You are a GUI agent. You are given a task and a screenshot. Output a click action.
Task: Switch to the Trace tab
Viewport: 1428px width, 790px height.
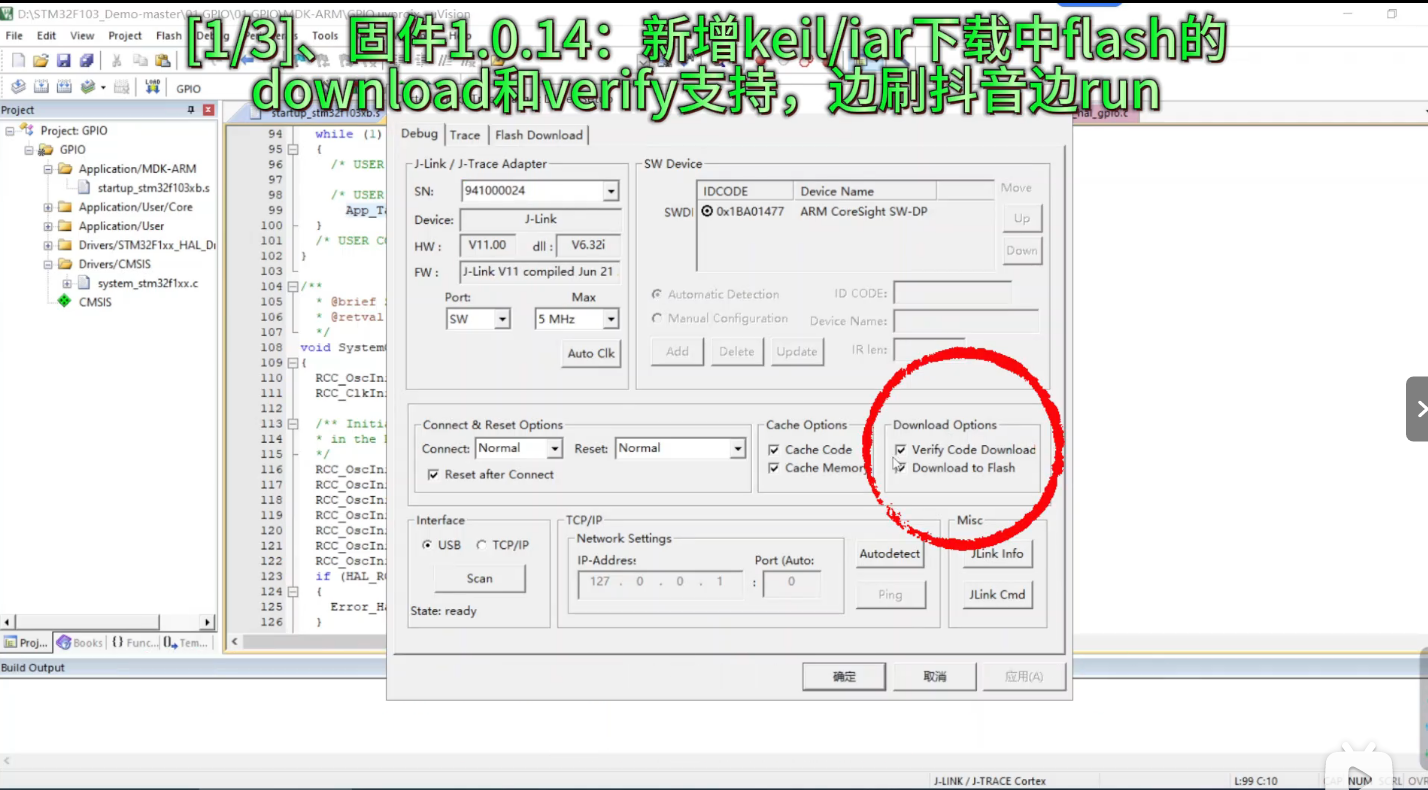(465, 135)
